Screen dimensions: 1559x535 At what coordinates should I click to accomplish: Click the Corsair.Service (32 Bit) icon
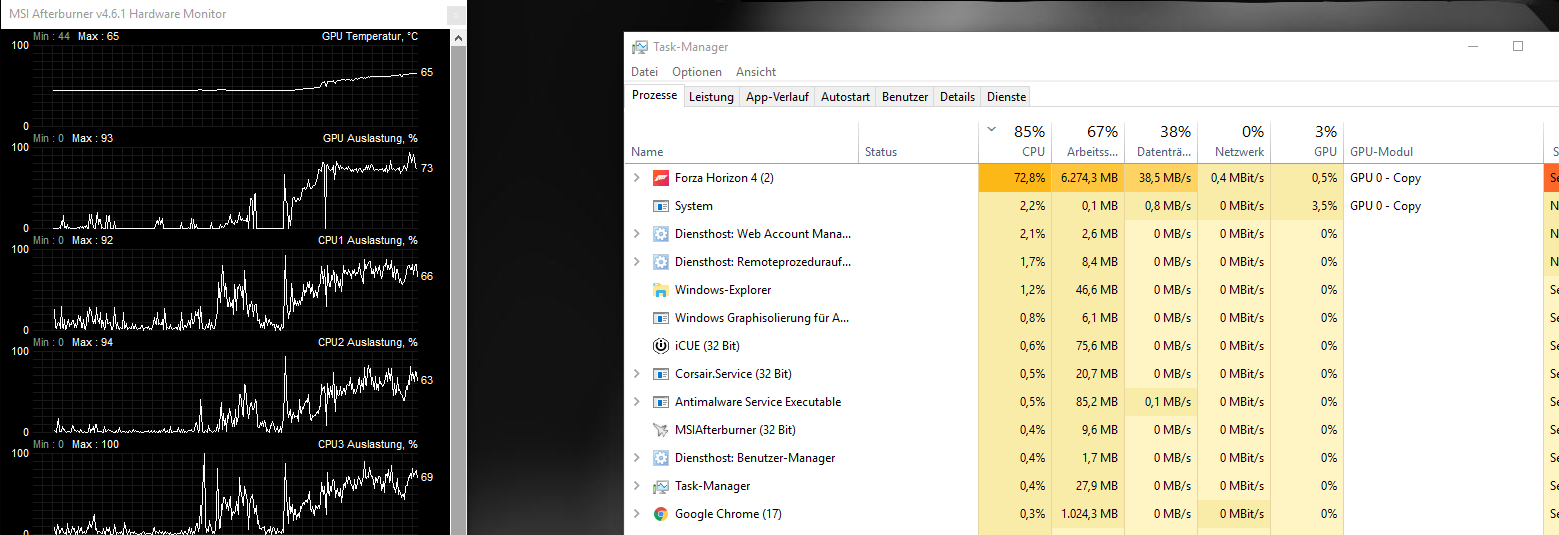pos(660,374)
